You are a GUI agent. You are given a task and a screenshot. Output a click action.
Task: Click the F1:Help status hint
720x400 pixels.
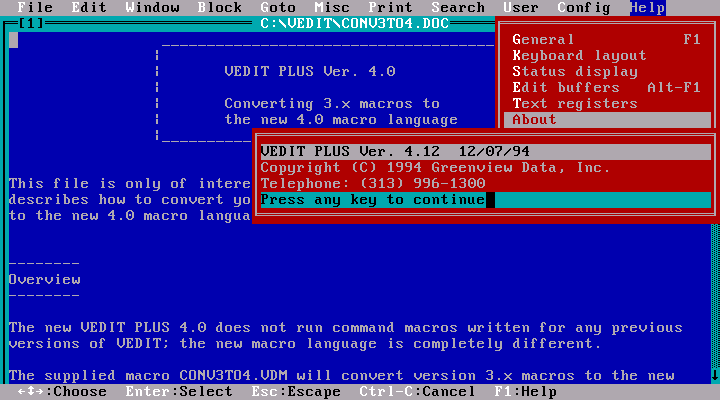point(525,392)
